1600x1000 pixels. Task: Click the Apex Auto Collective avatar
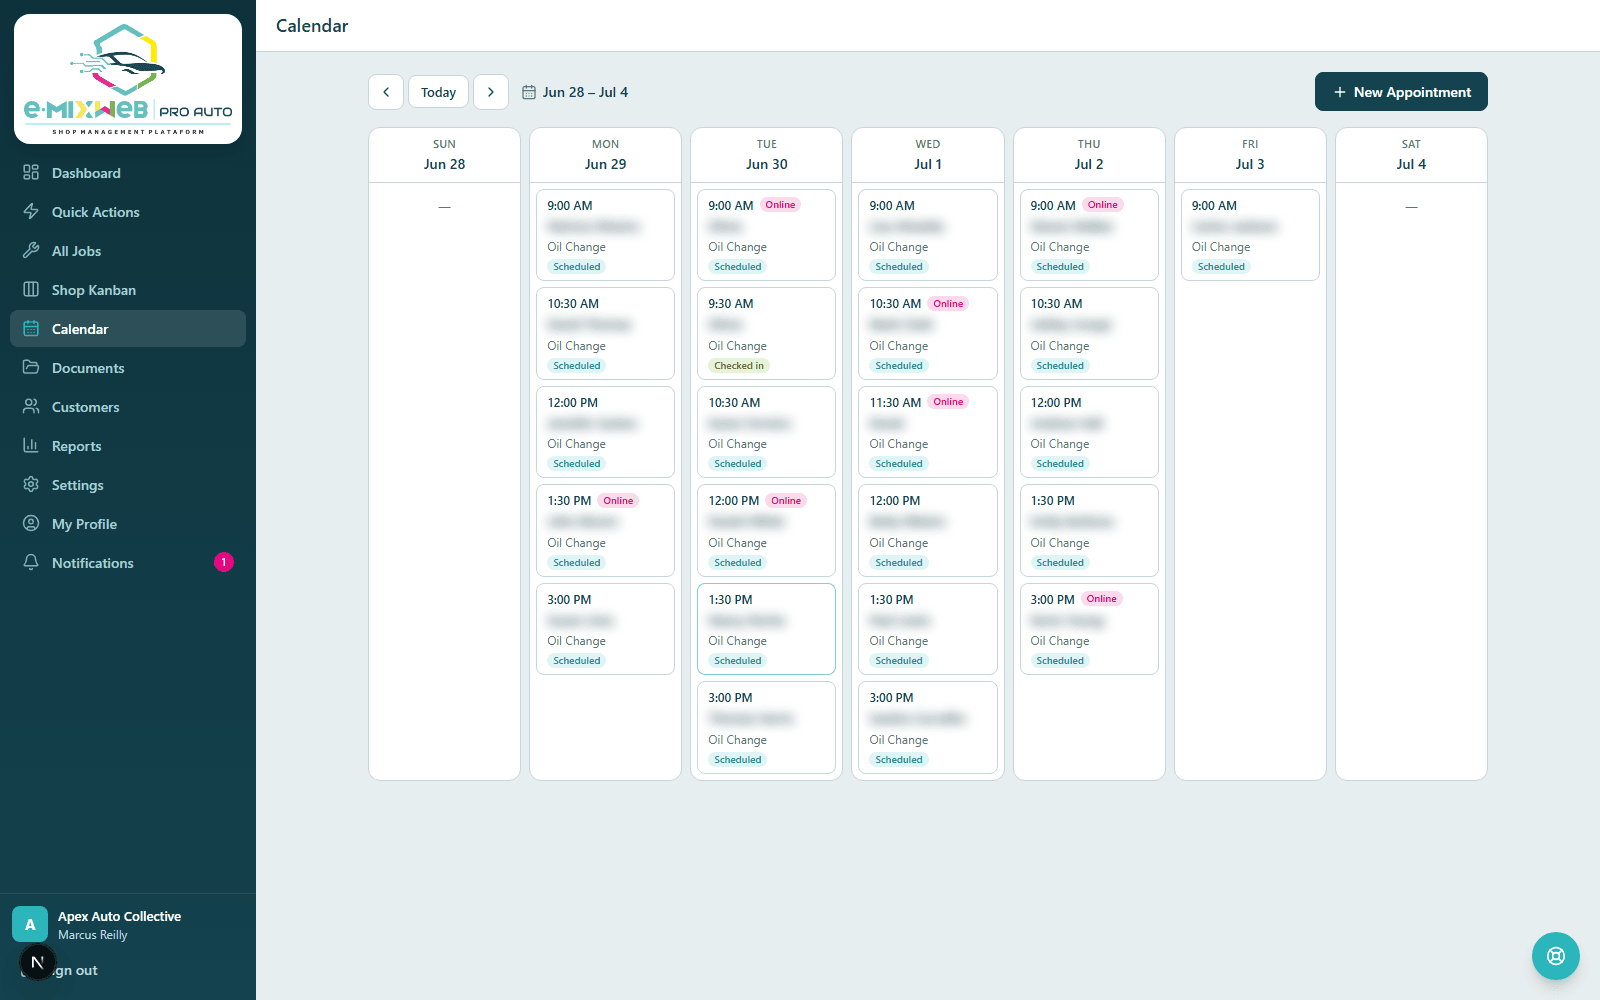(30, 924)
